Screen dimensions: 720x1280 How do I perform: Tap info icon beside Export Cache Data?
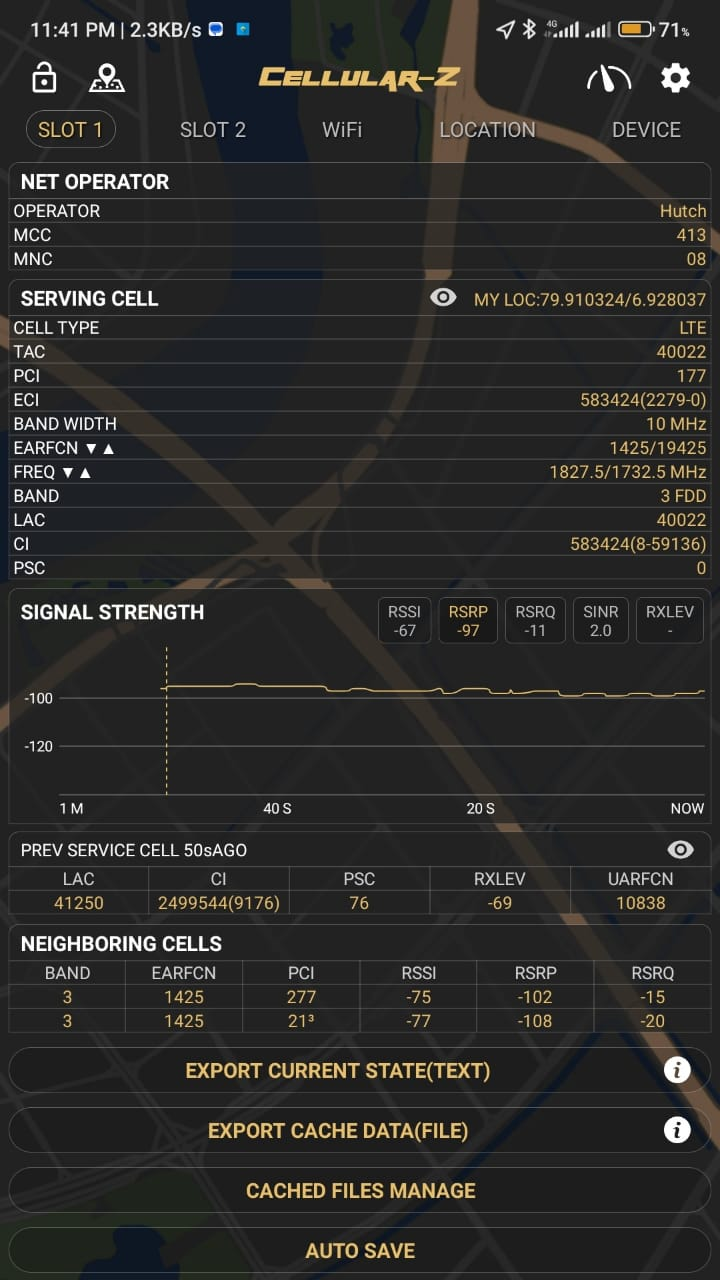pos(677,1130)
